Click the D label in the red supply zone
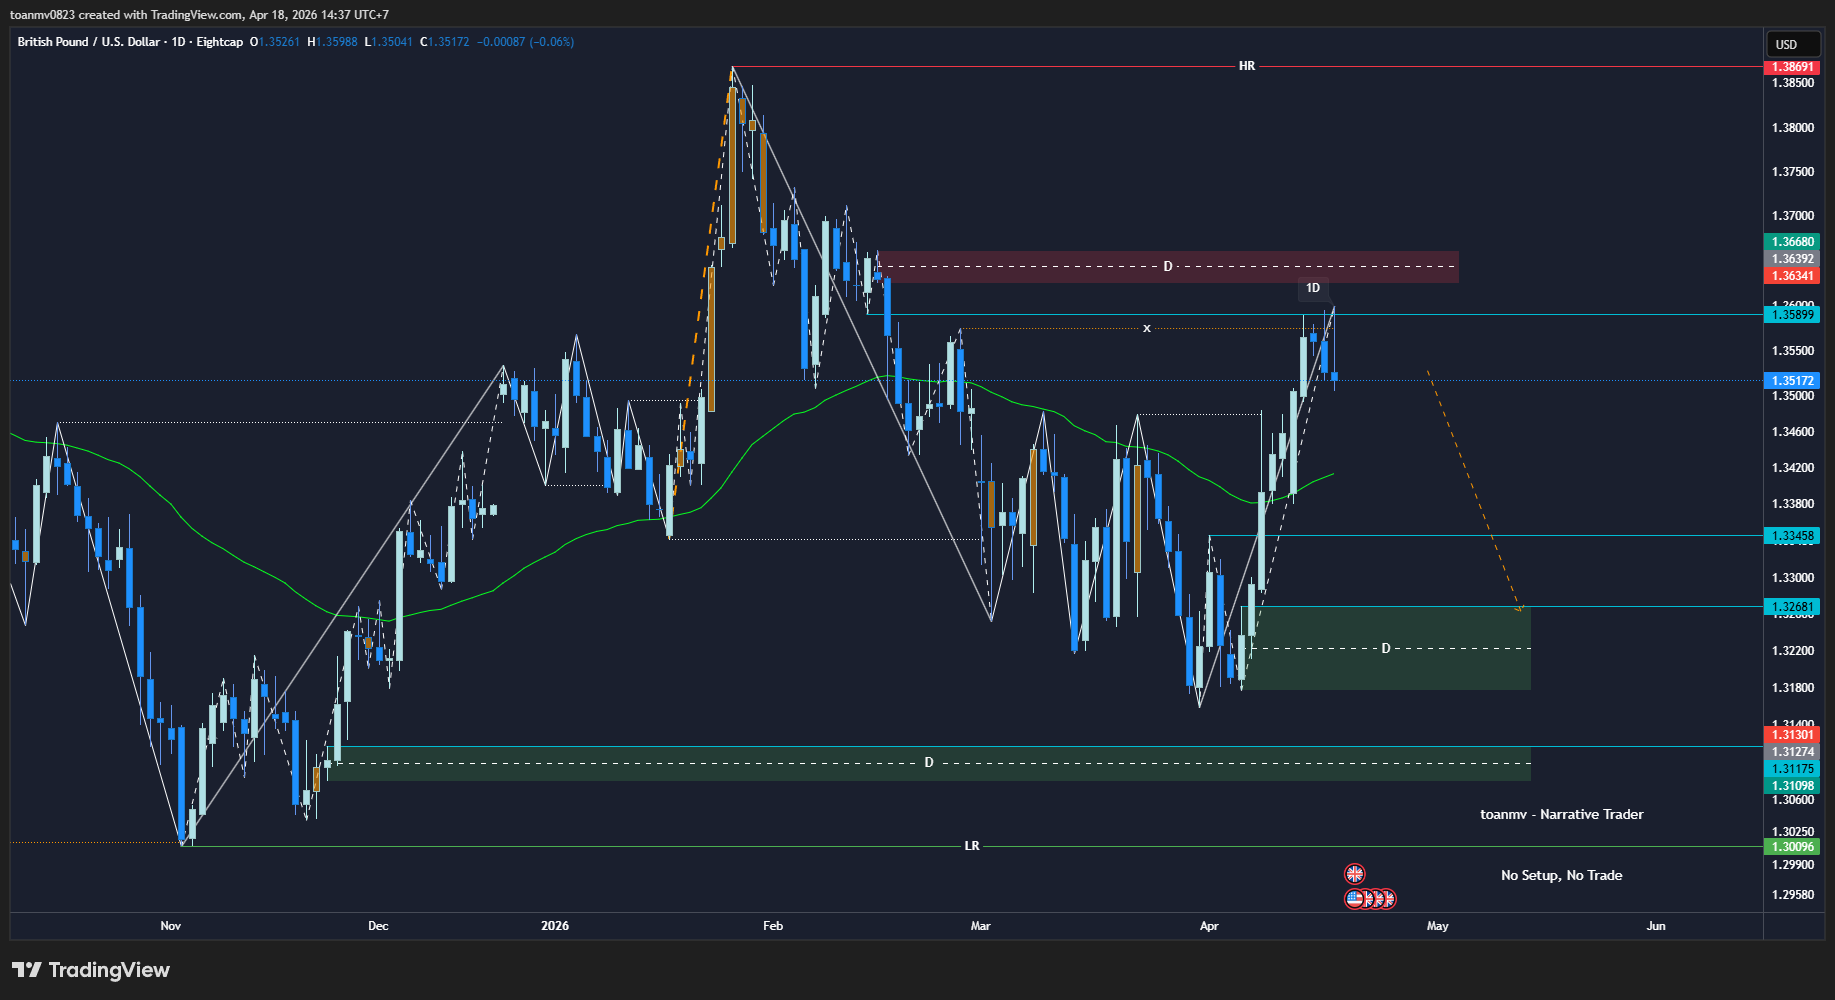 [x=1167, y=267]
